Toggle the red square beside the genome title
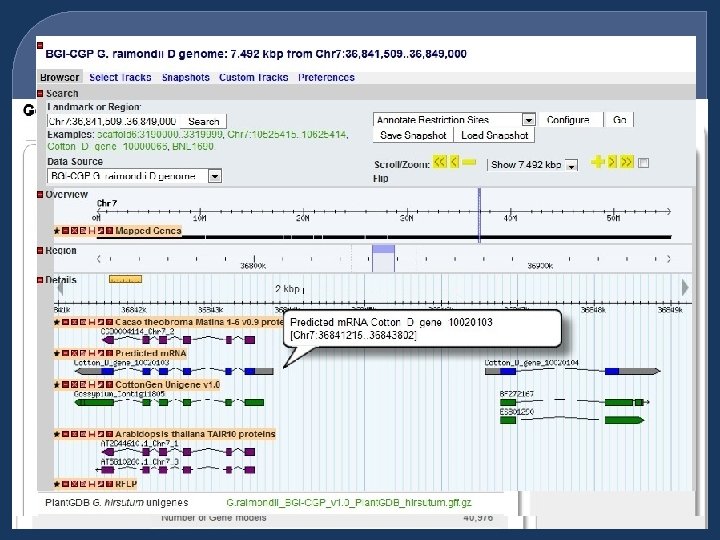 click(x=40, y=45)
